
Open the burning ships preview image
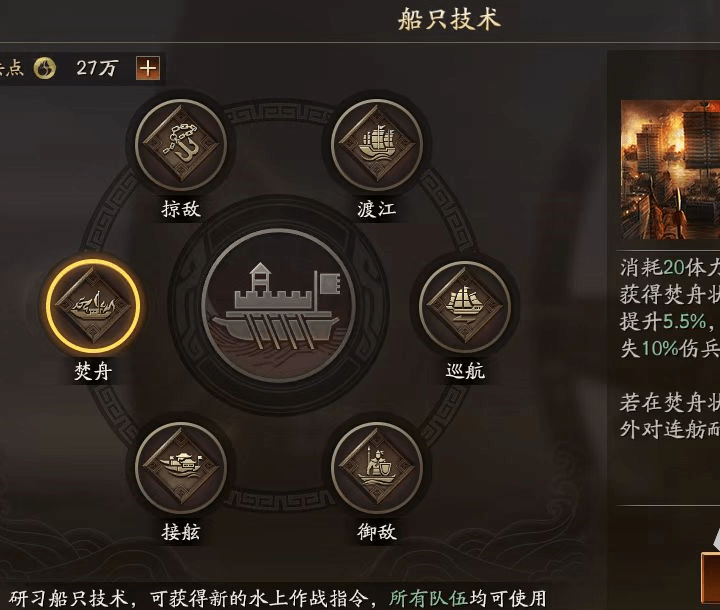pos(670,169)
